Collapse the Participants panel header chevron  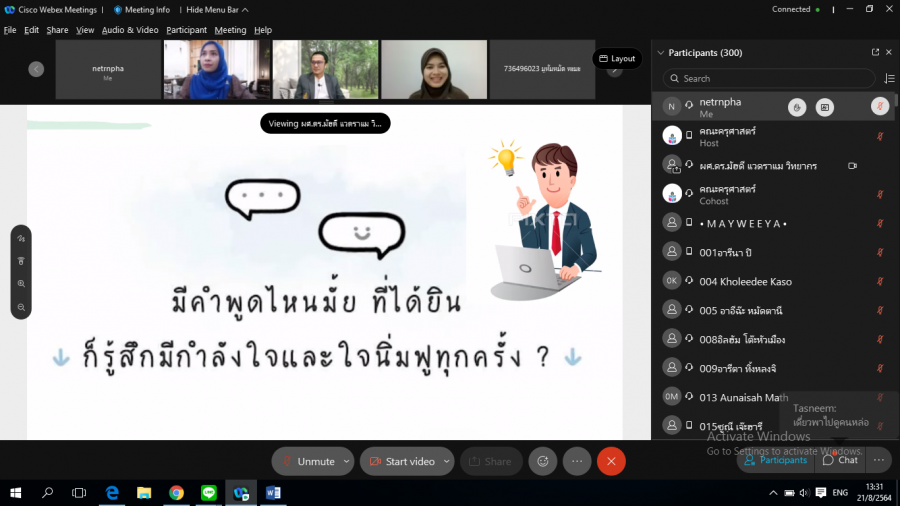tap(660, 53)
